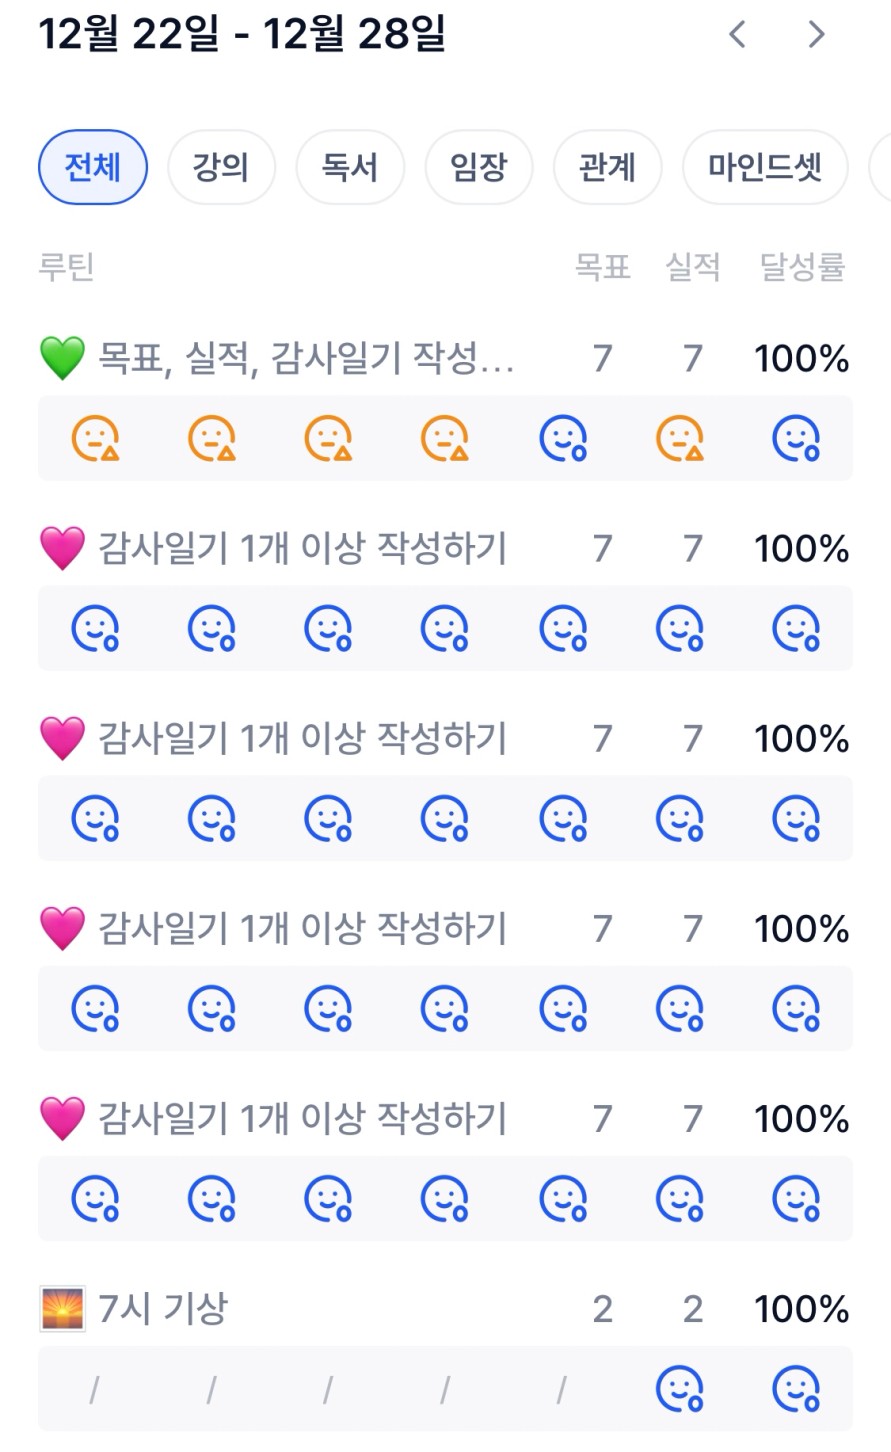Toggle sixth-day orange face in green-heart routine
This screenshot has height=1452, width=891.
[680, 438]
